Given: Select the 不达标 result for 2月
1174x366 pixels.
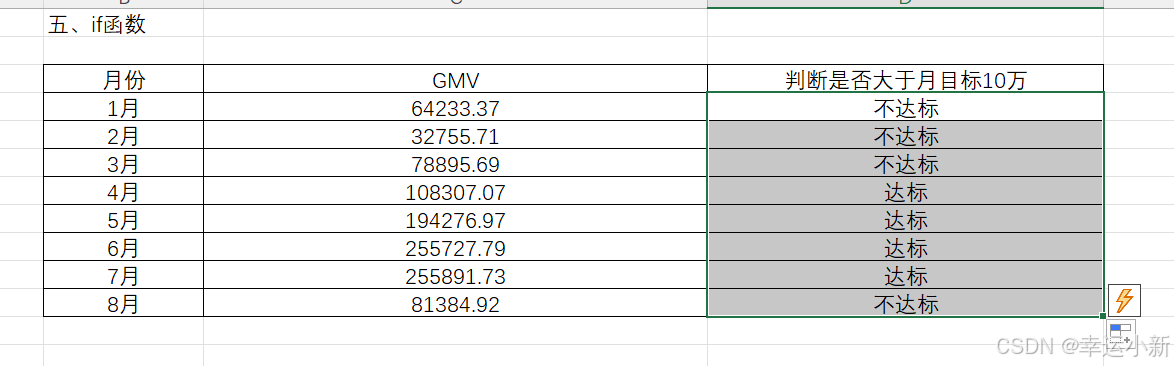Looking at the screenshot, I should [x=905, y=135].
